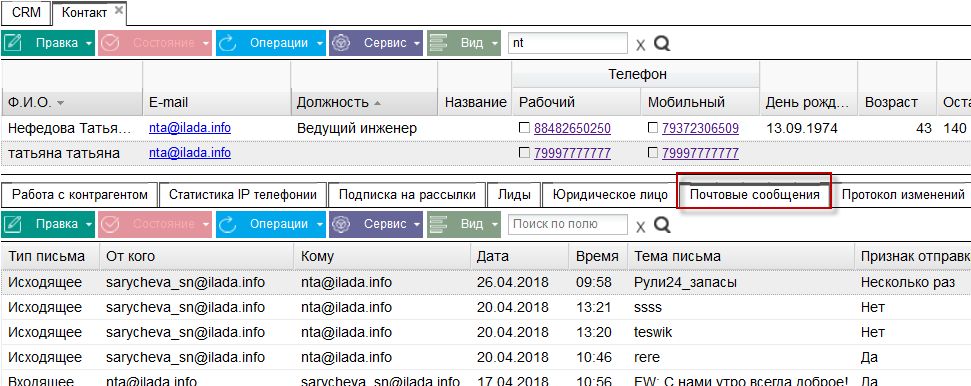Tick the work phone checkbox for татьяна татьяна
This screenshot has width=971, height=386.
pyautogui.click(x=524, y=152)
